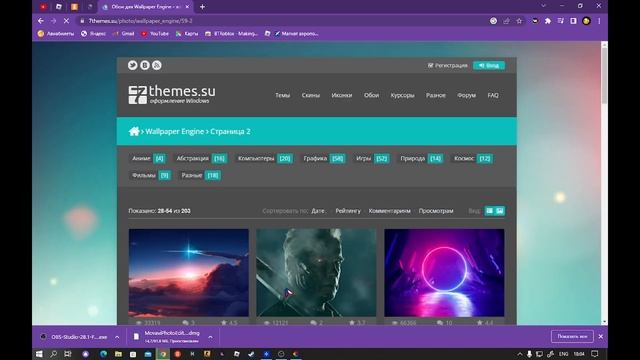Show hidden system tray icons chevron
This screenshot has height=360, width=640.
coord(520,354)
